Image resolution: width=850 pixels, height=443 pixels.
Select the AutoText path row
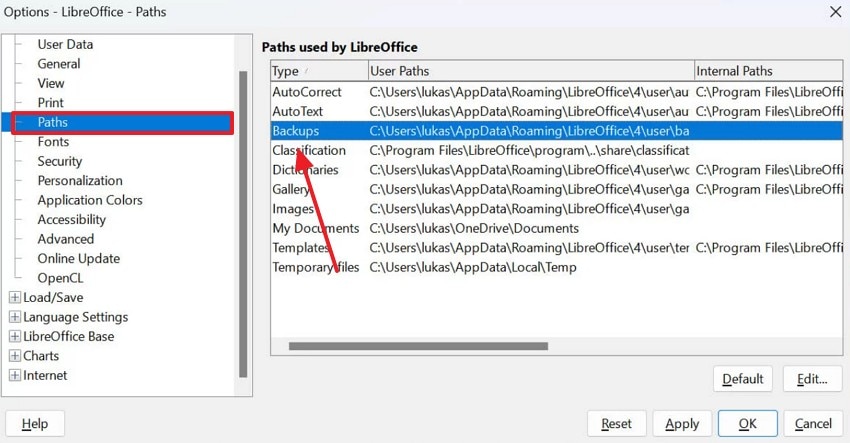[x=557, y=112]
